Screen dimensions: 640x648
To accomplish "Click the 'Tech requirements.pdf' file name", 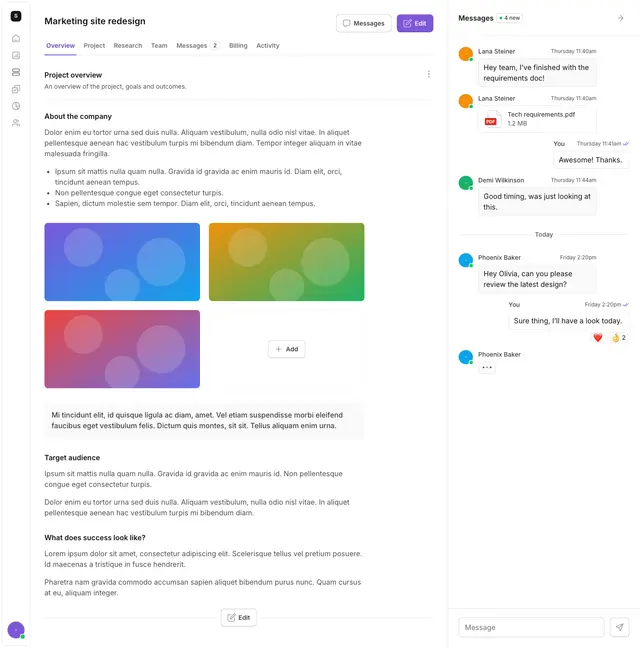I will click(x=541, y=114).
